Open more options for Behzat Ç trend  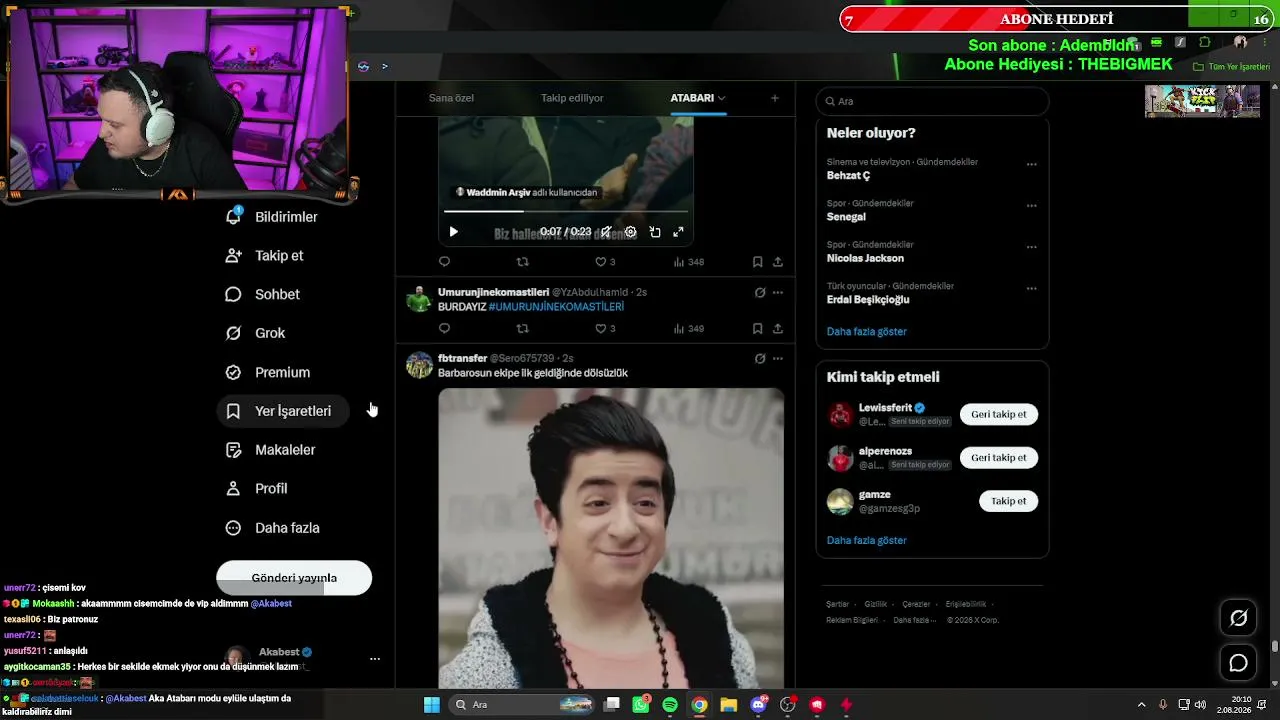click(1031, 164)
